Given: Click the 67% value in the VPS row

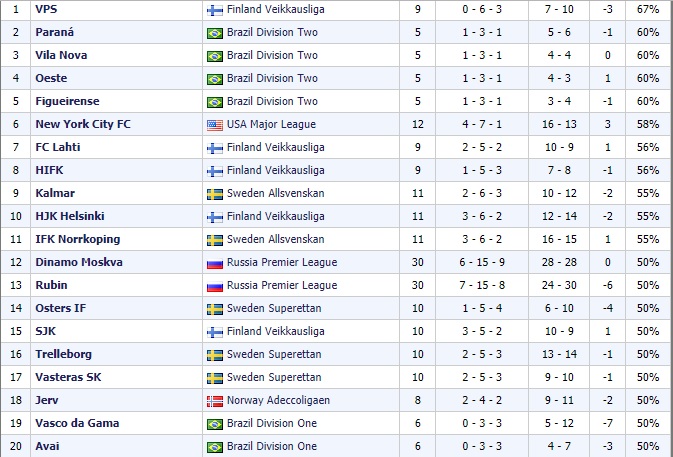Looking at the screenshot, I should [x=648, y=9].
